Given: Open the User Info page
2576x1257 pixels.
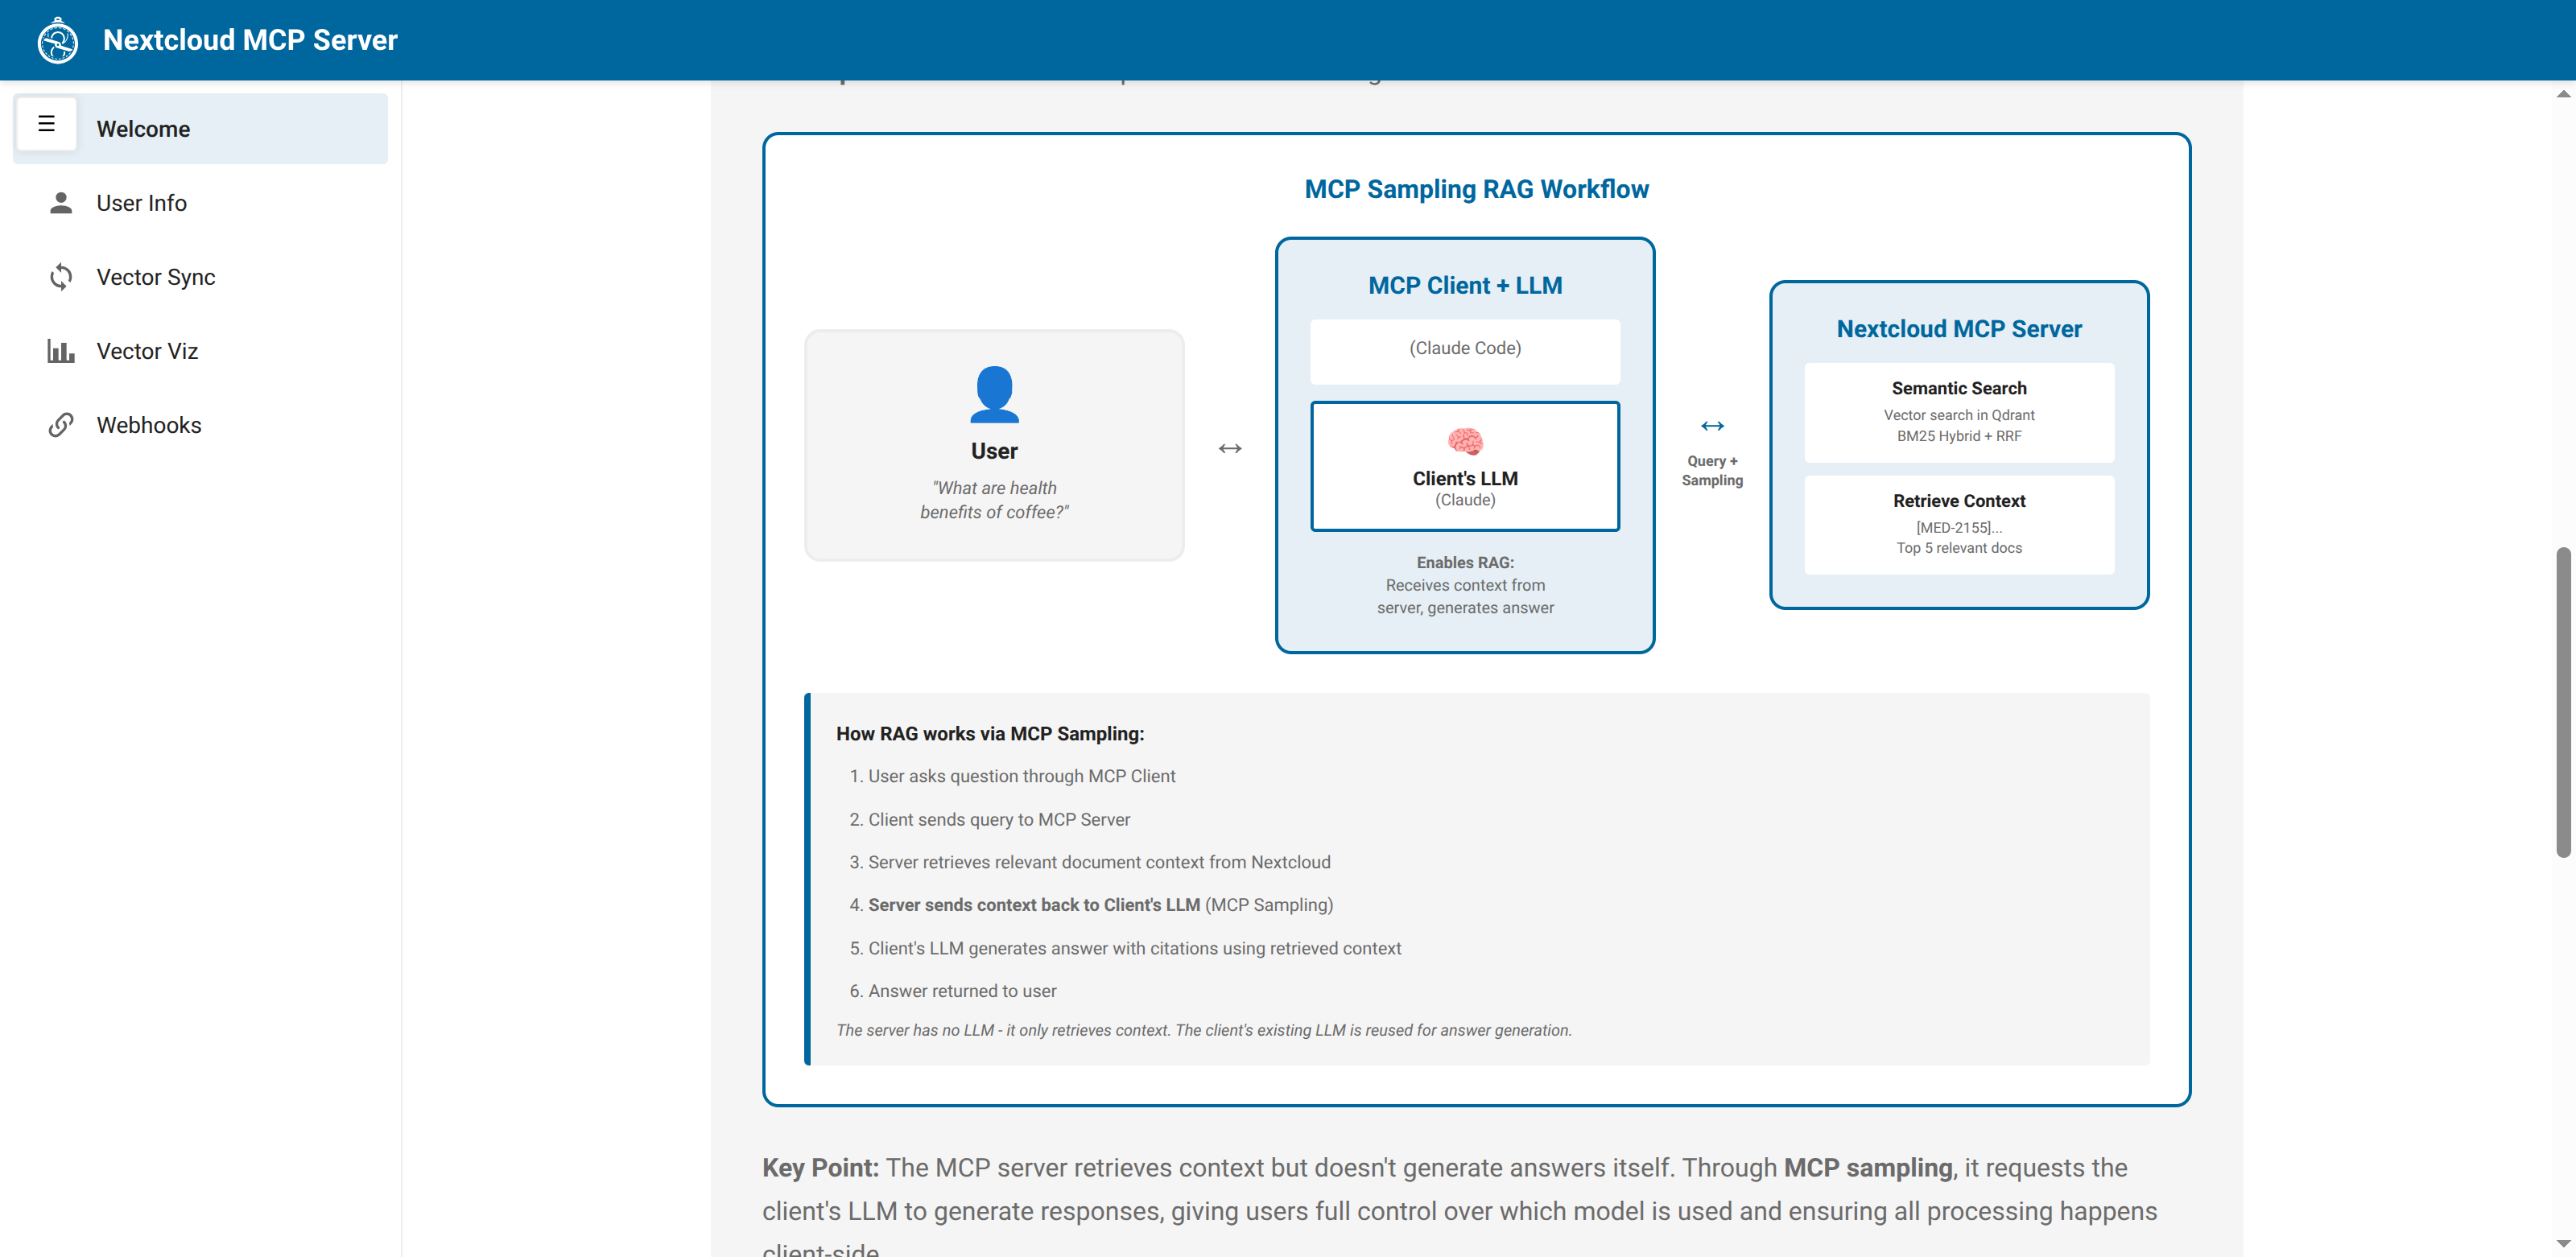Looking at the screenshot, I should click(200, 203).
